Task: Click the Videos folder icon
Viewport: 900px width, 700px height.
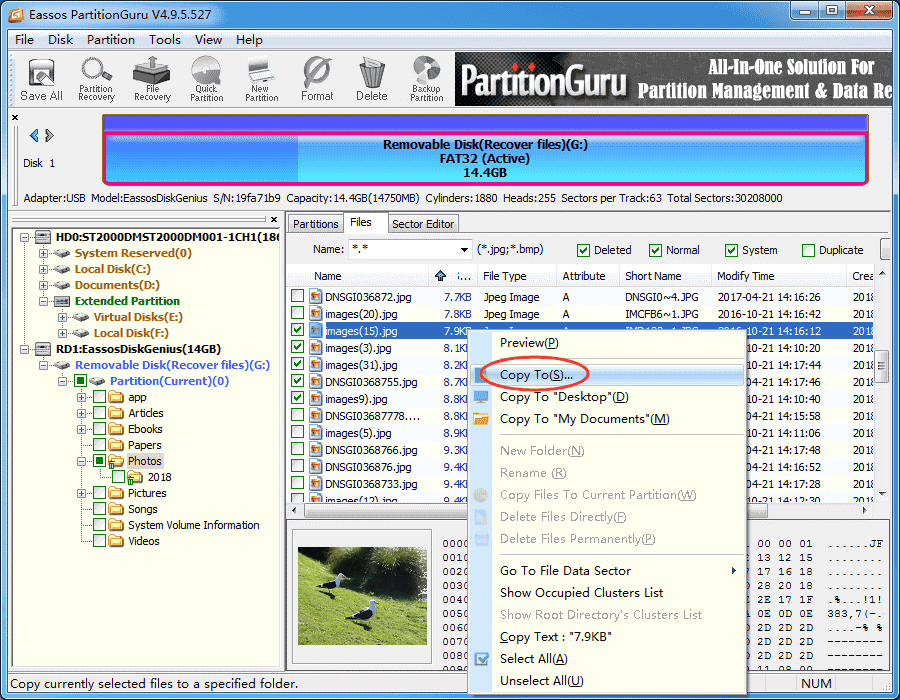Action: (117, 541)
